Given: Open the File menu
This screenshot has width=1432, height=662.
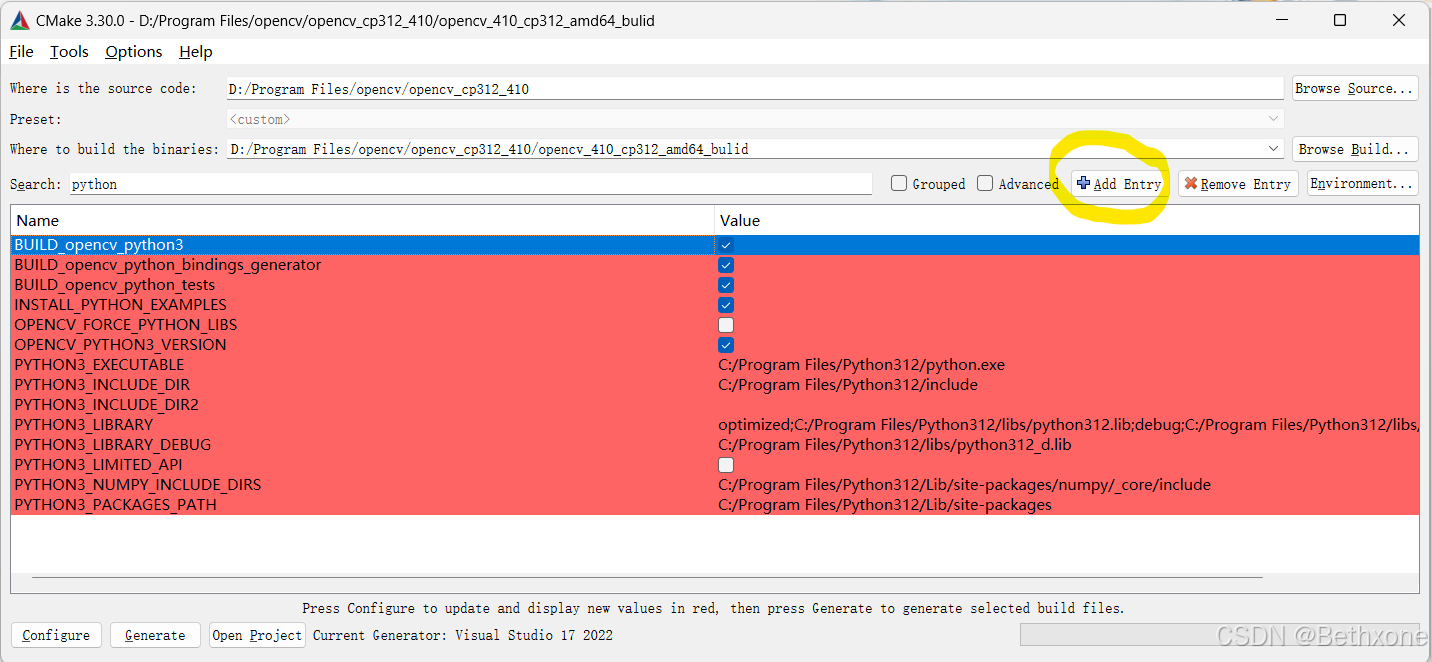Looking at the screenshot, I should [x=21, y=52].
